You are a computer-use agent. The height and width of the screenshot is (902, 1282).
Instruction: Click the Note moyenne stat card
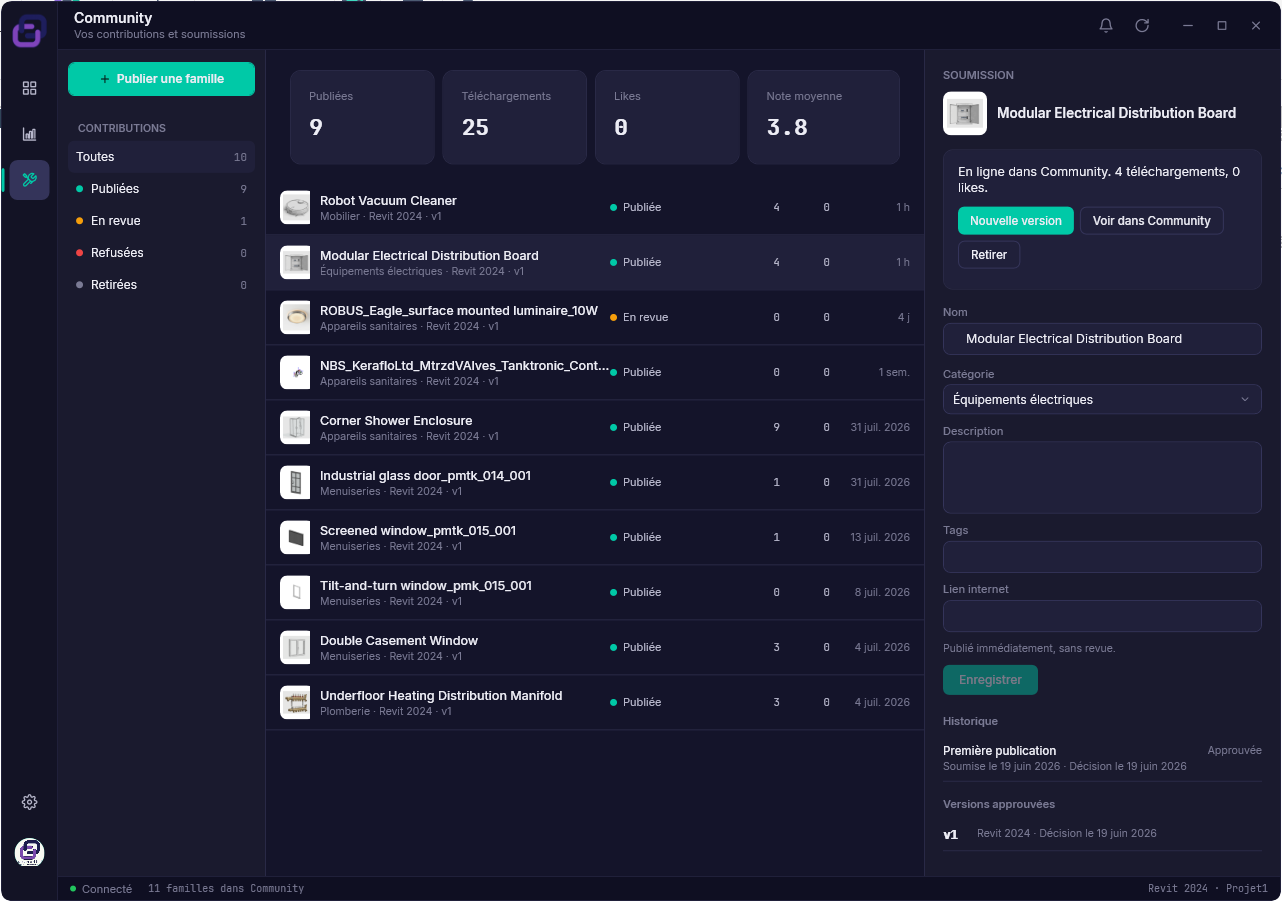[823, 117]
